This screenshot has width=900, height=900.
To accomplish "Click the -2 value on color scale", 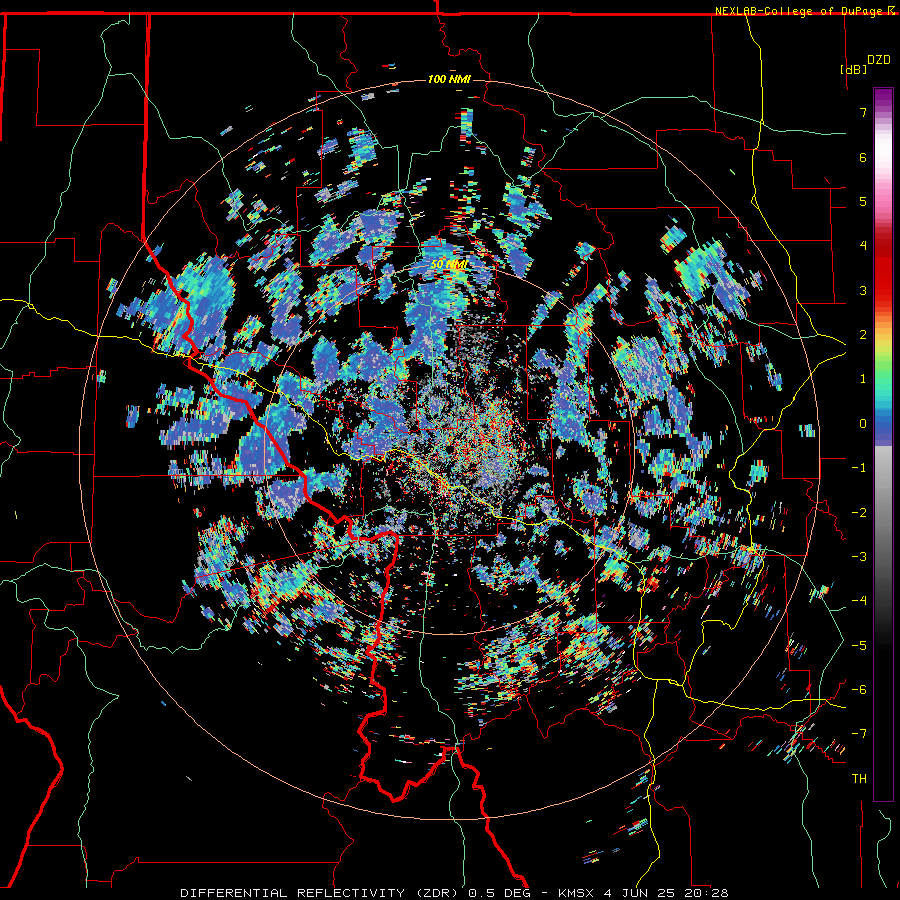I will point(859,513).
